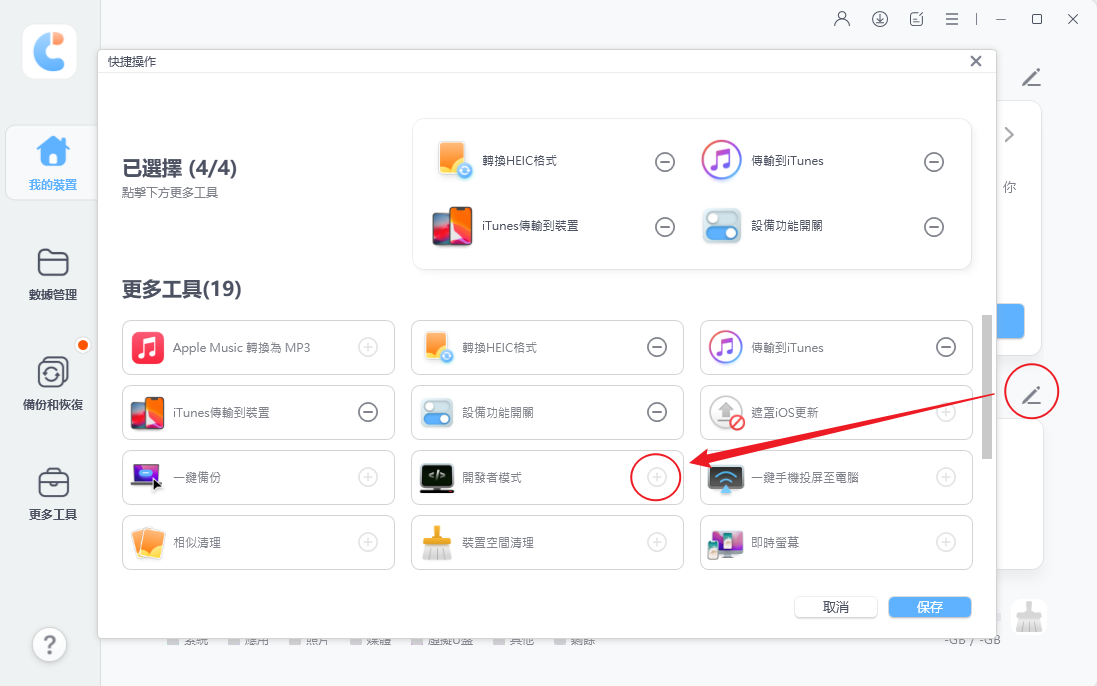Remove 轉換HEIC格式 from selected tools panel
Image resolution: width=1097 pixels, height=686 pixels.
[665, 162]
